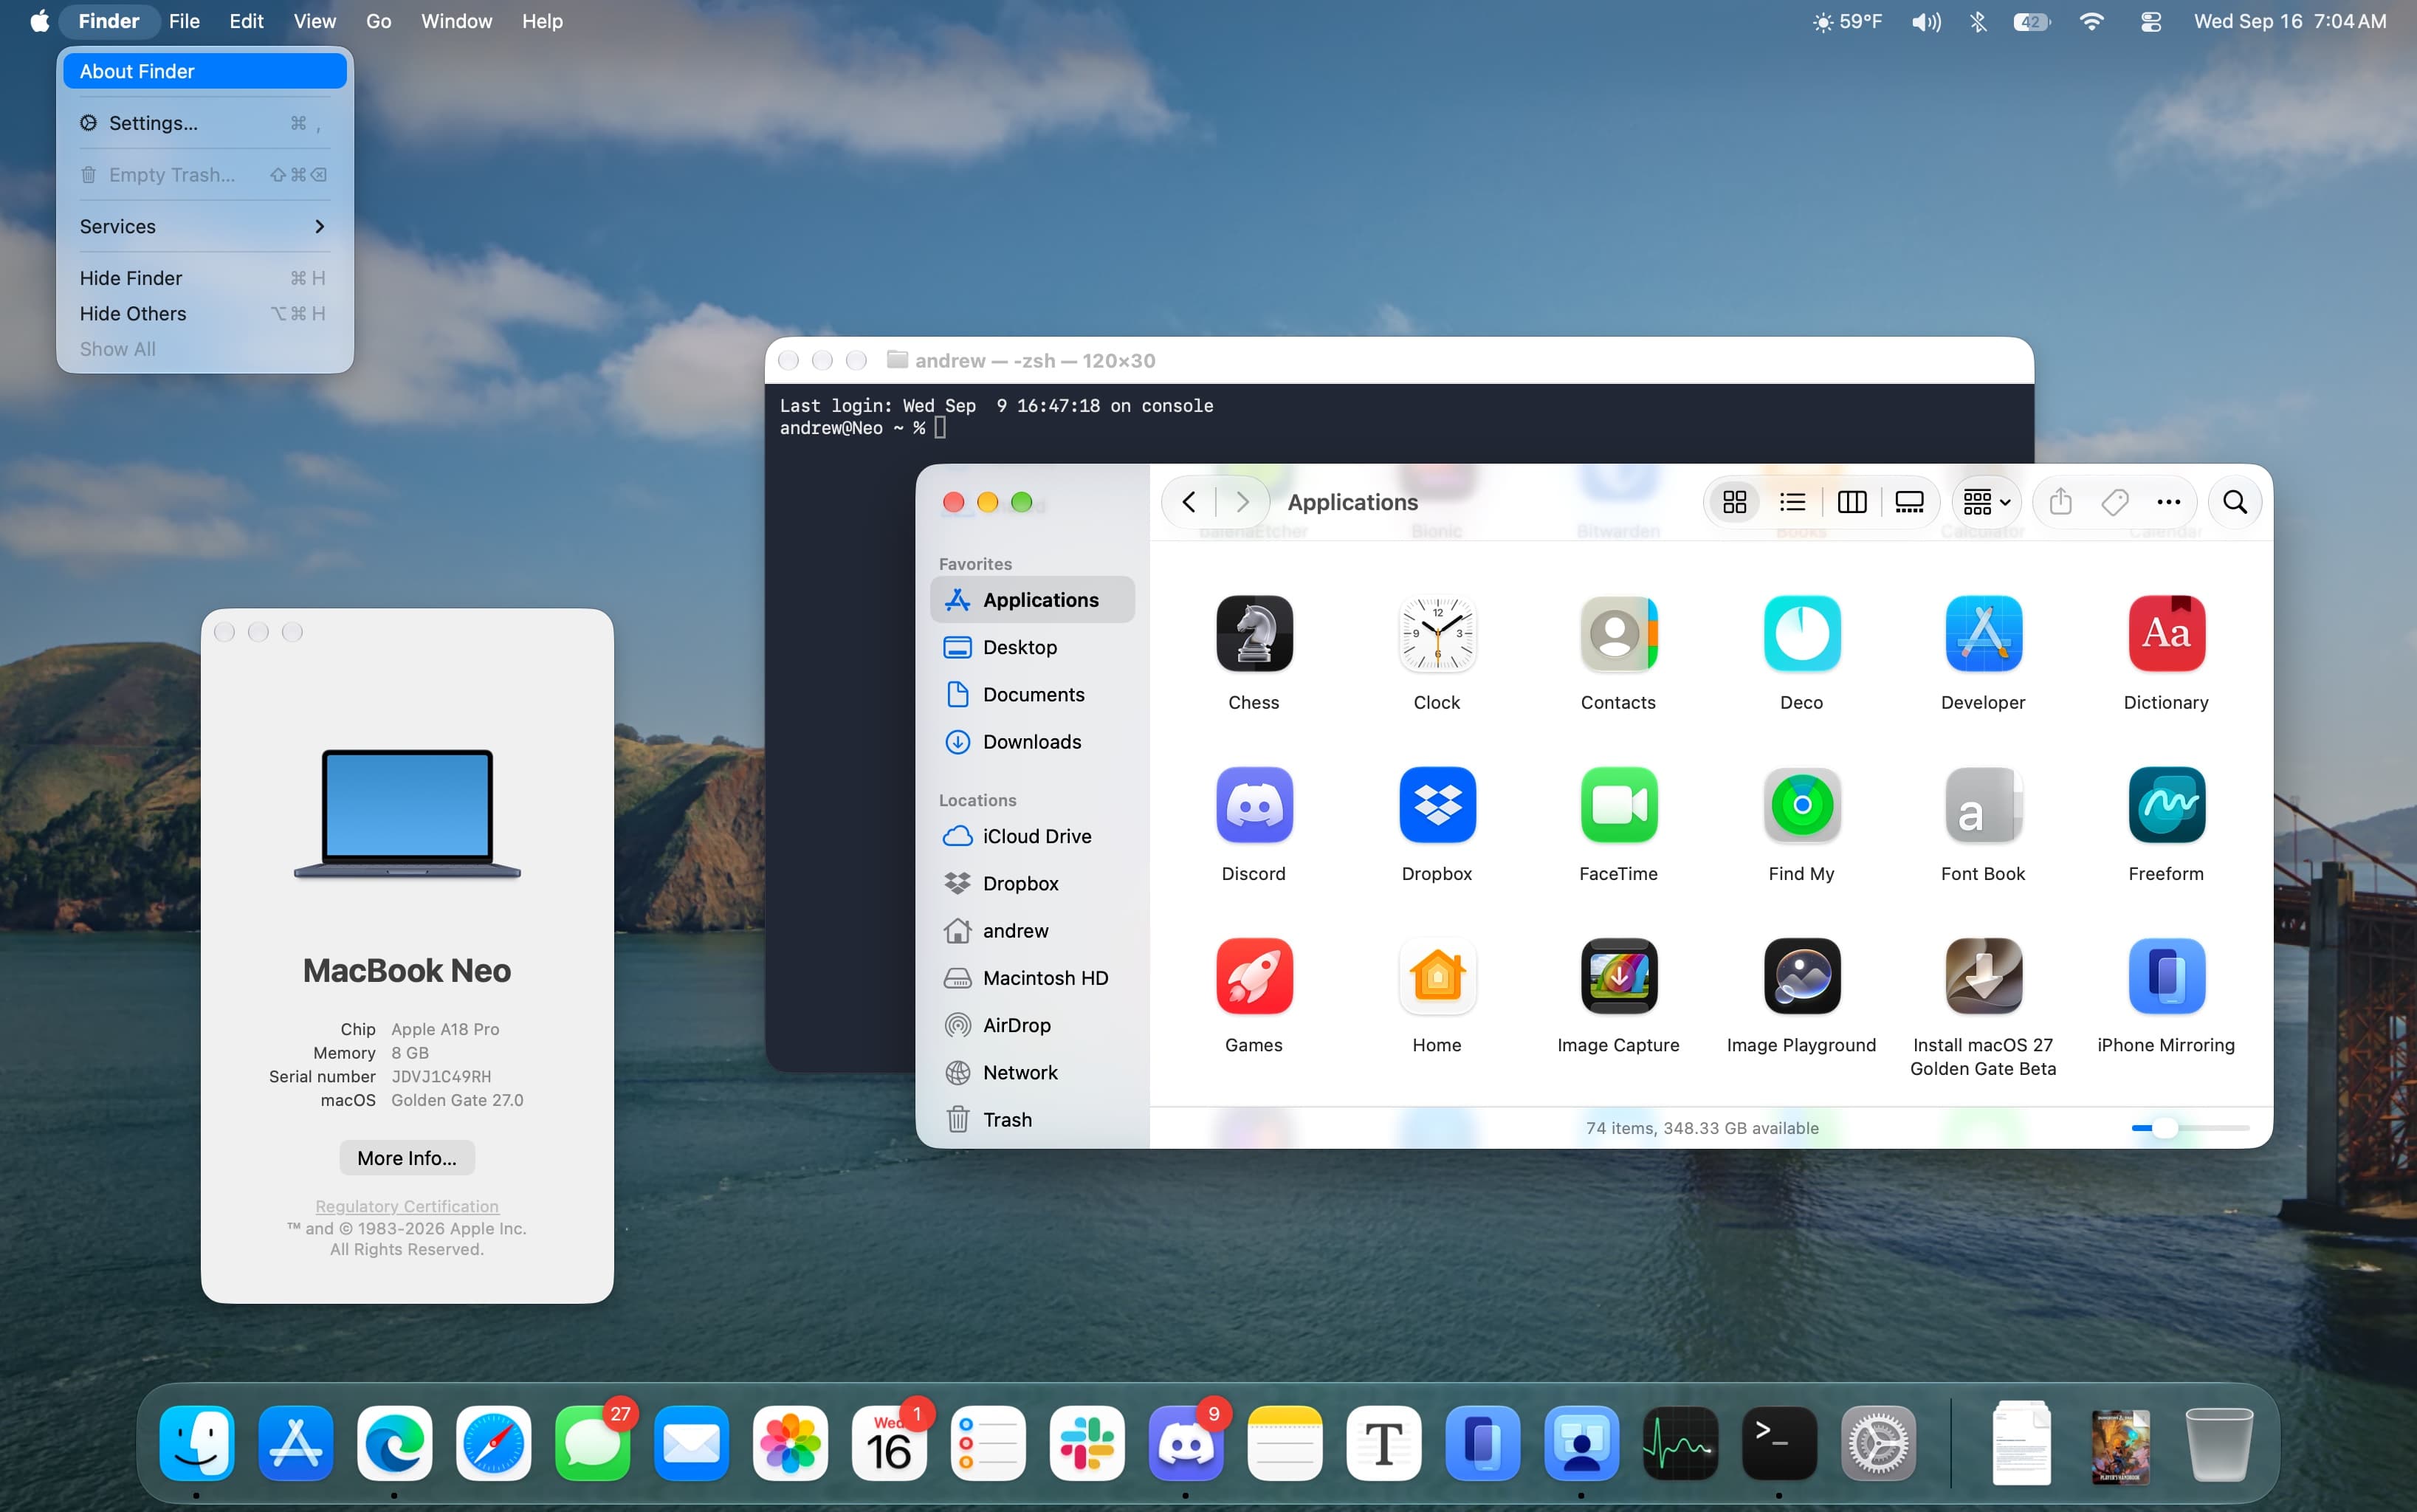Open the Dictionary app icon
This screenshot has height=1512, width=2417.
pos(2166,634)
